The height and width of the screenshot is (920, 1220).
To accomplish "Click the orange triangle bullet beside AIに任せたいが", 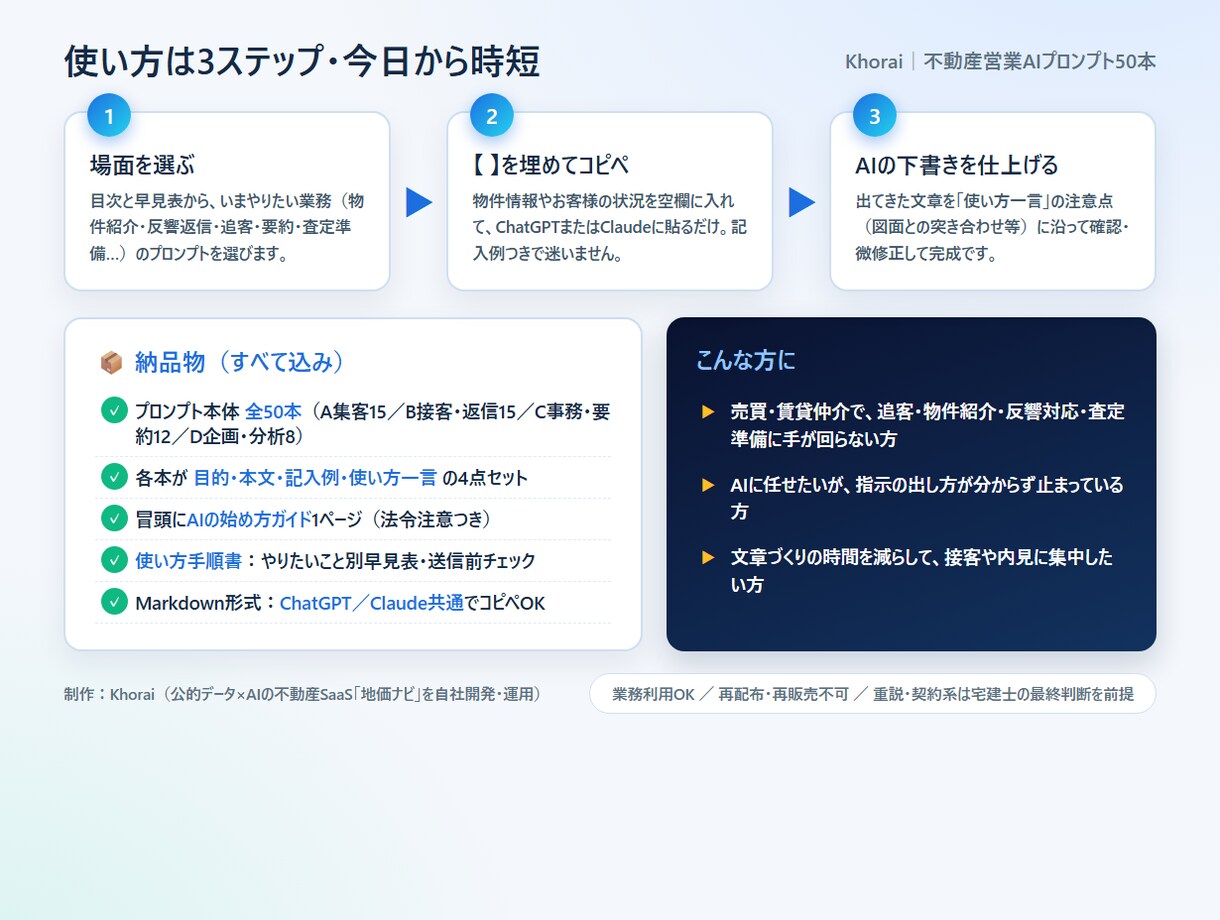I will [x=708, y=485].
